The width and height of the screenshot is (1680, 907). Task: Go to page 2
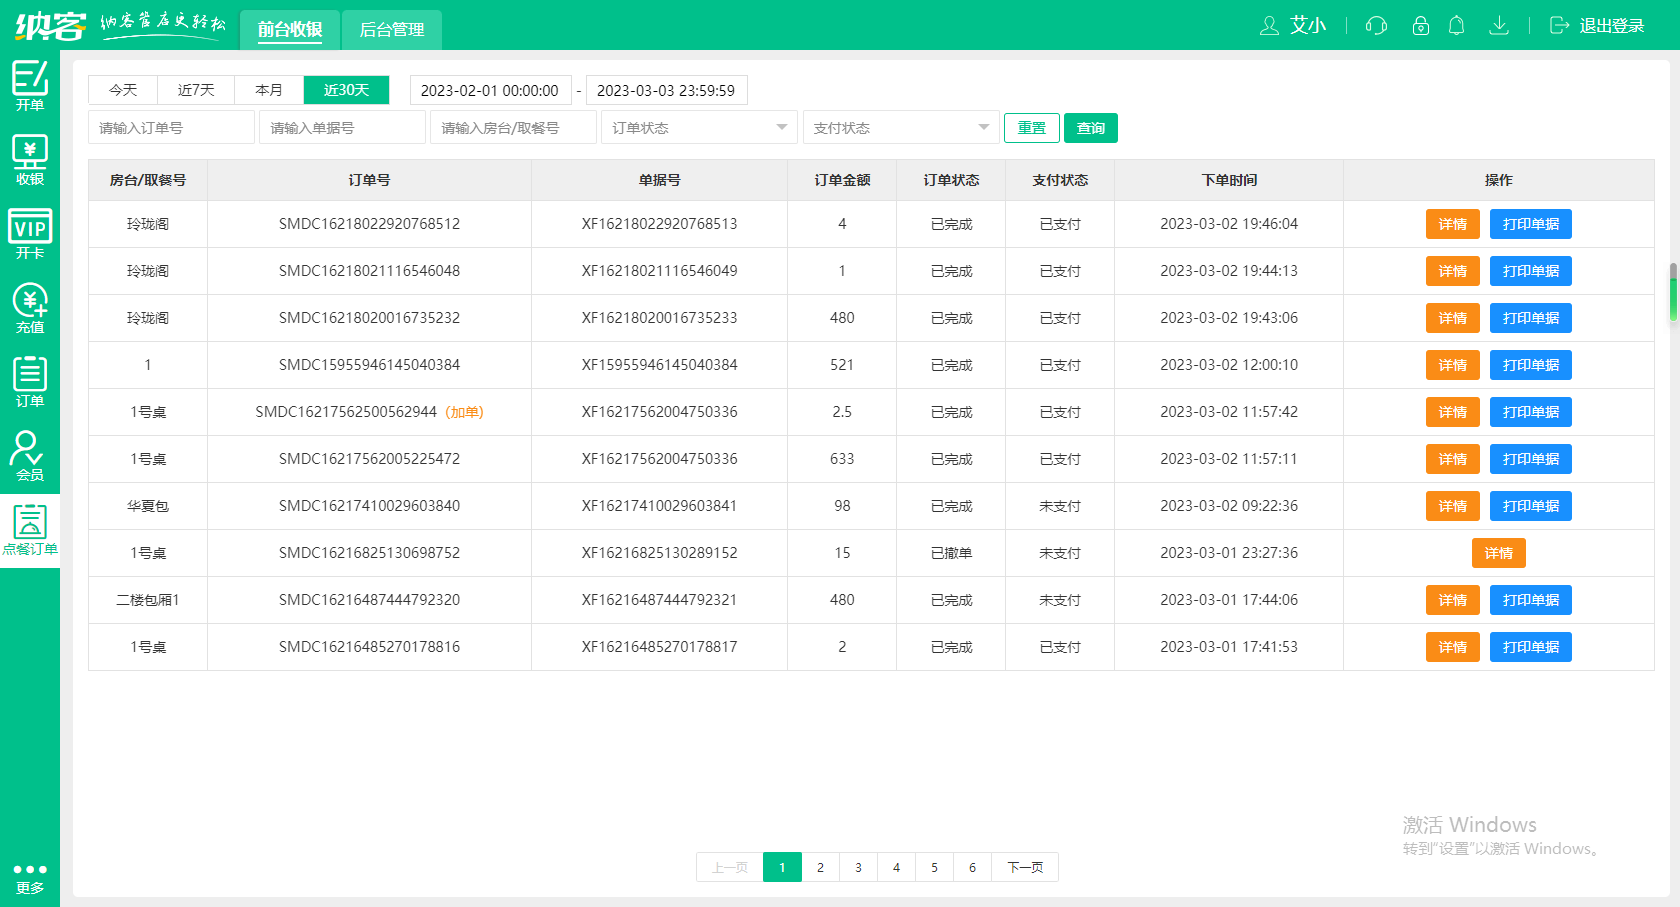pyautogui.click(x=820, y=867)
